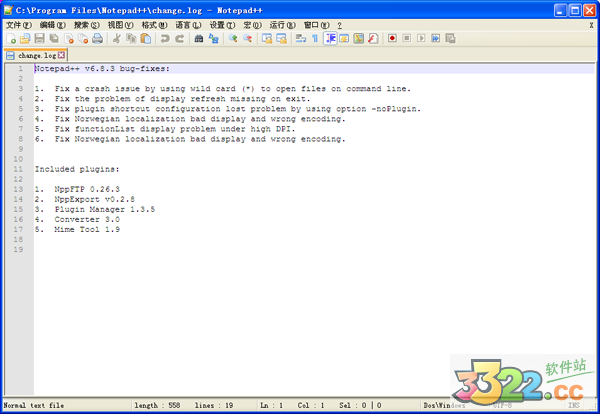600x414 pixels.
Task: Close the change.log tab with red X
Action: 61,55
